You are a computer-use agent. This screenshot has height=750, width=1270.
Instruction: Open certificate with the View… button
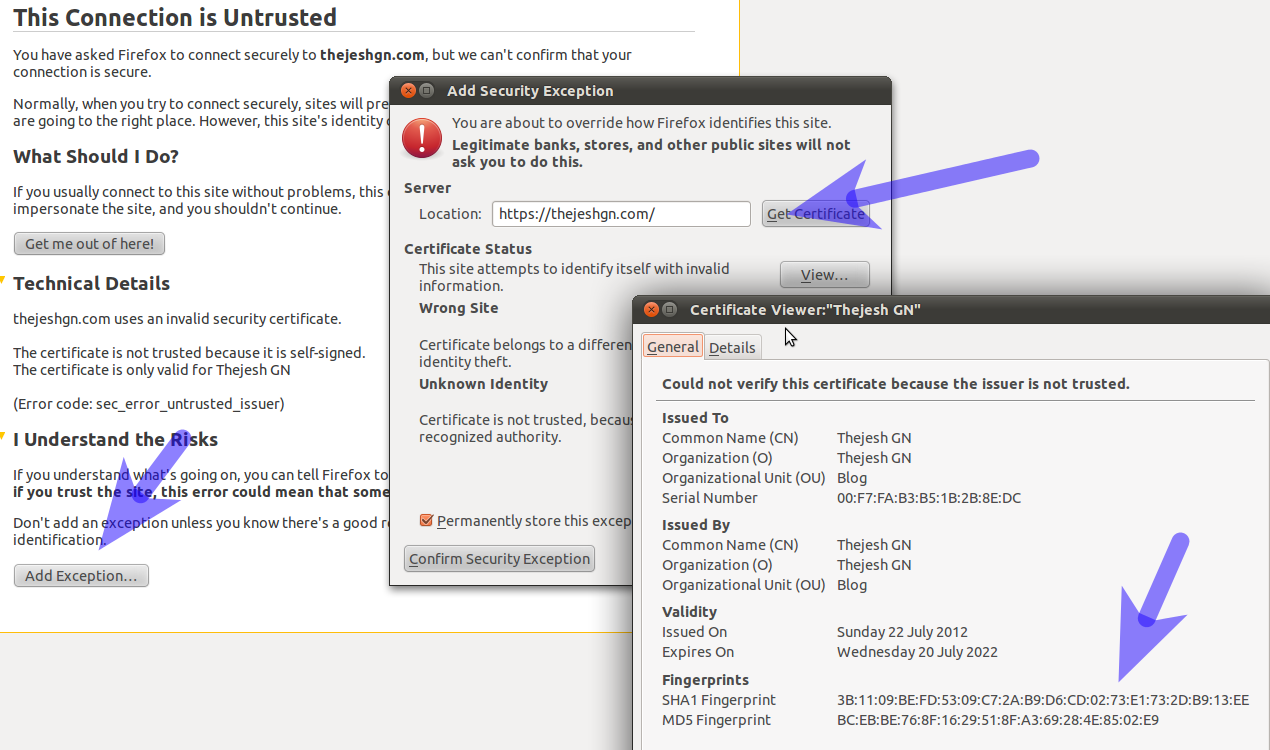[825, 275]
